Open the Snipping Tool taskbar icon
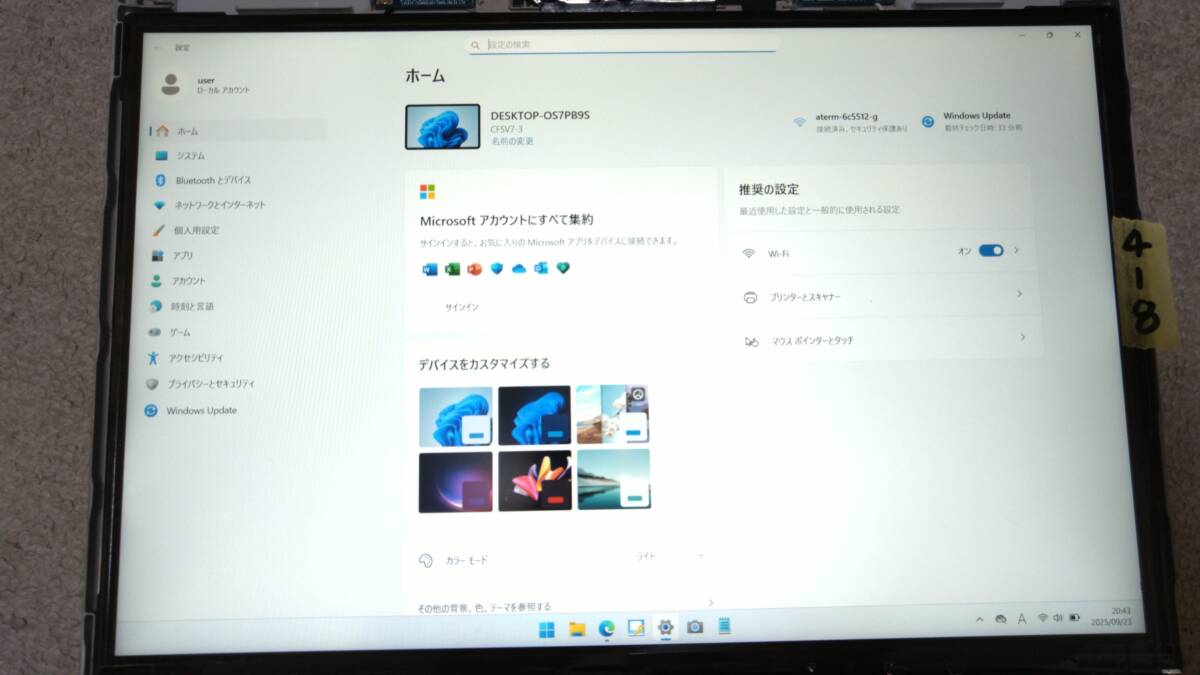 click(635, 628)
